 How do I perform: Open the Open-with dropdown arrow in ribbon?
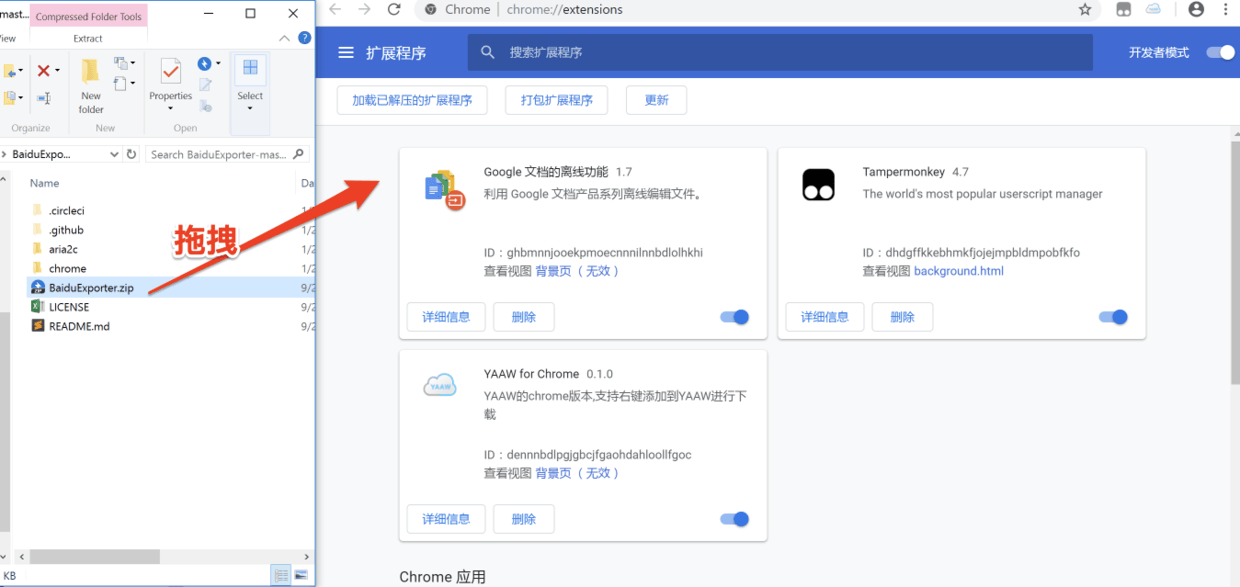click(x=218, y=64)
